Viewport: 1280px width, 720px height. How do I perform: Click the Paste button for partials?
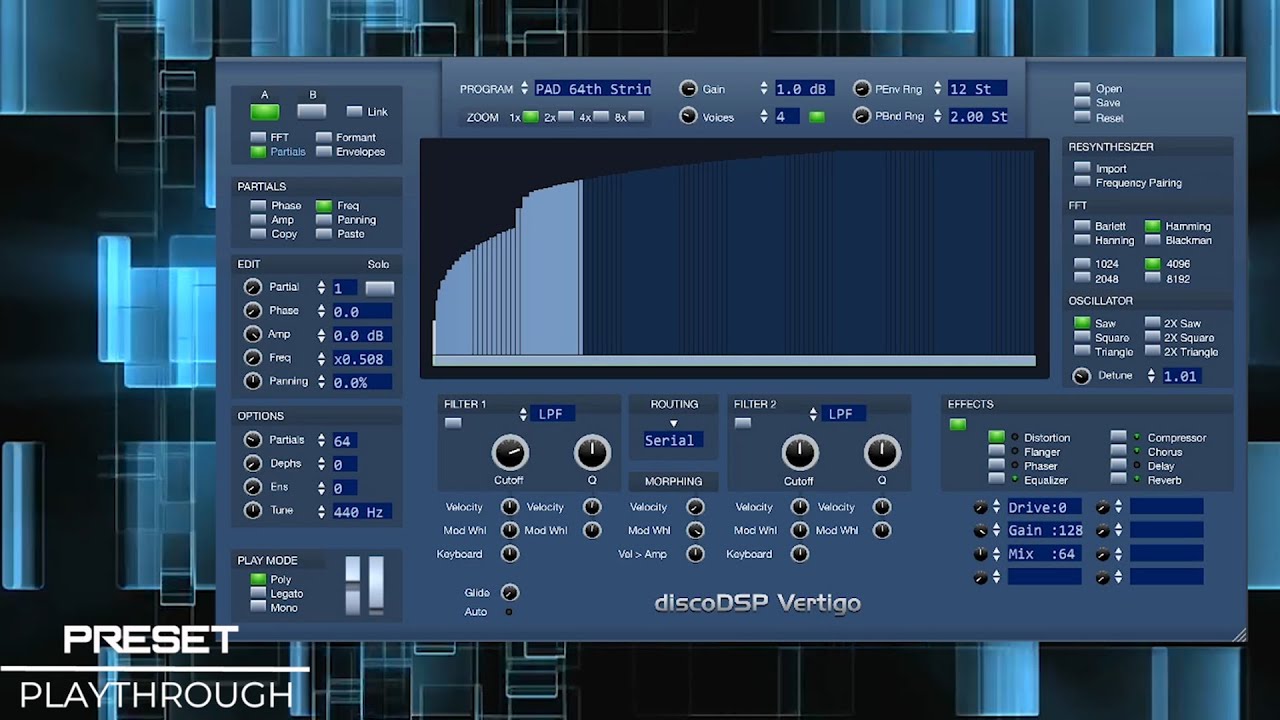[324, 234]
